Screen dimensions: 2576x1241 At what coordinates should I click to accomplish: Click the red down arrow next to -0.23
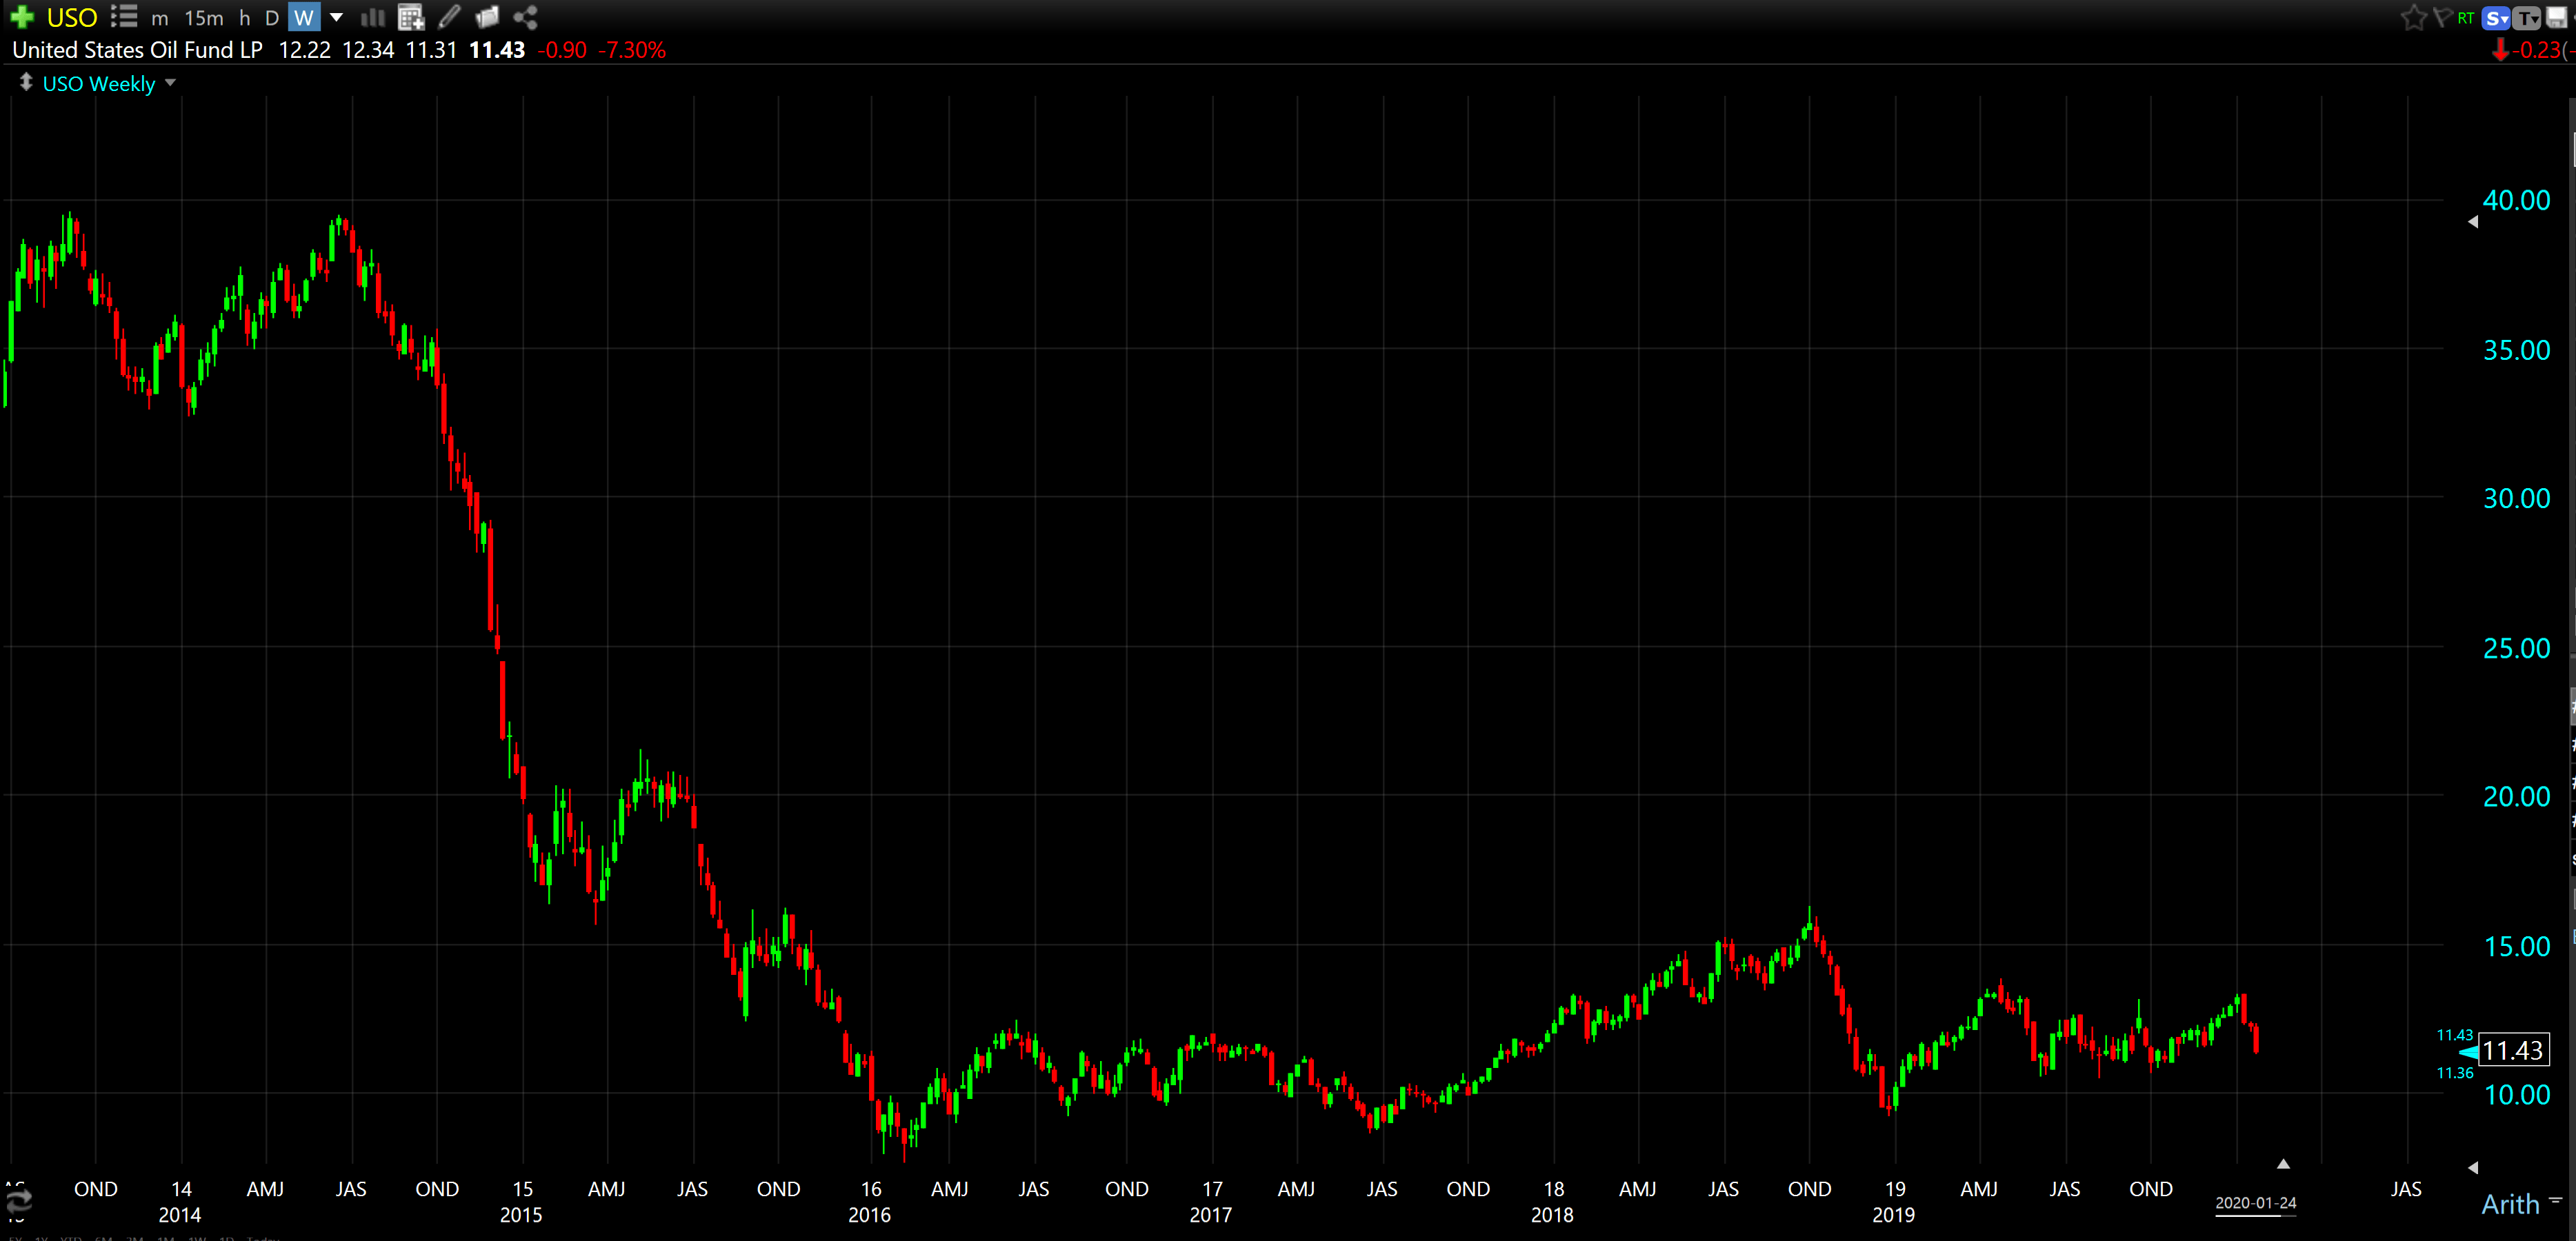(2500, 50)
